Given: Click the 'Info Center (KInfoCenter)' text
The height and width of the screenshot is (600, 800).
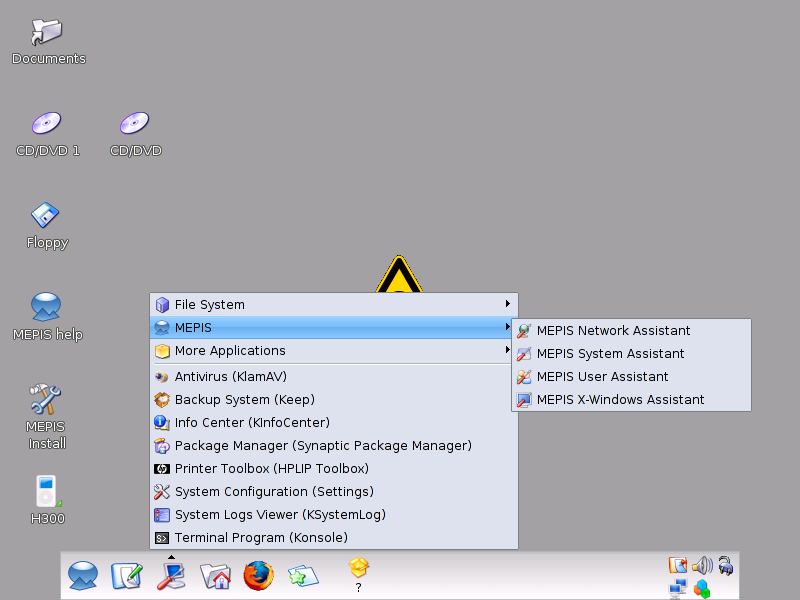Looking at the screenshot, I should pyautogui.click(x=252, y=422).
